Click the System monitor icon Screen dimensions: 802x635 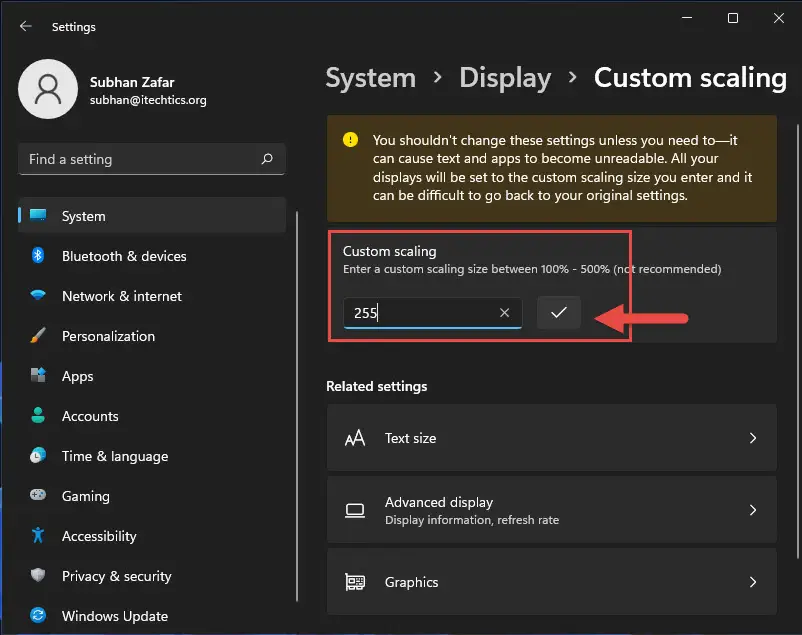coord(38,215)
